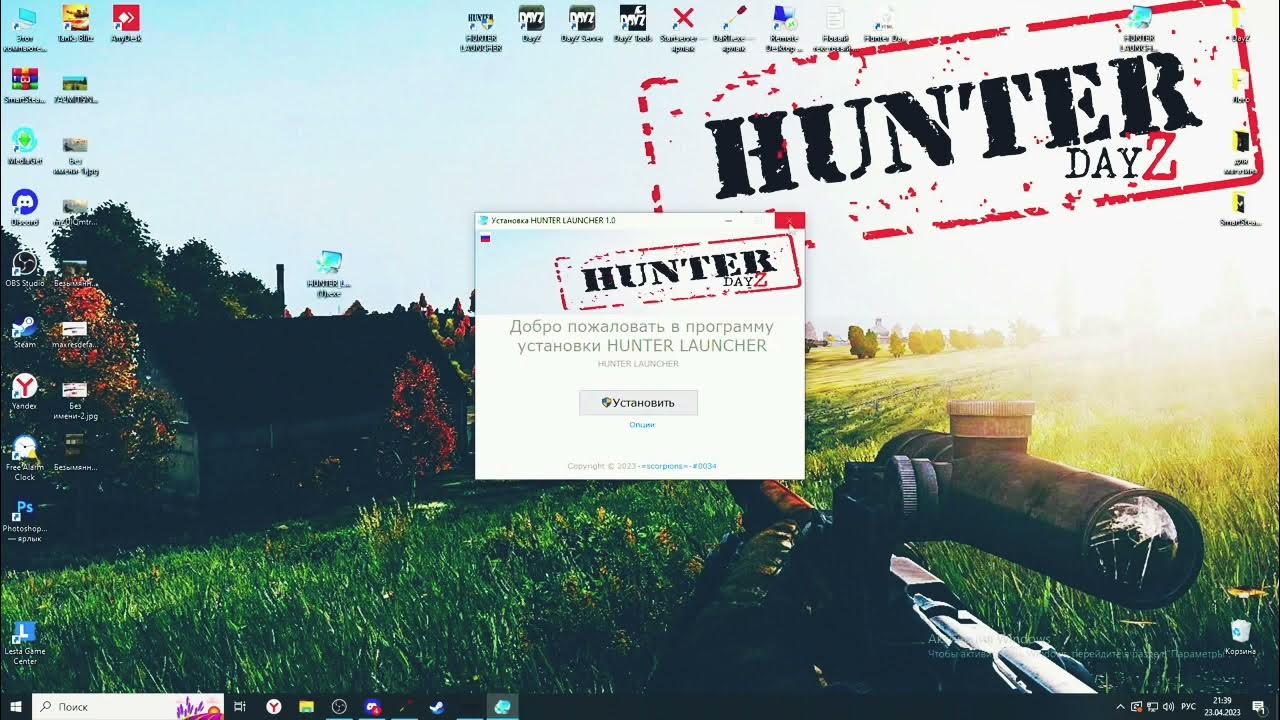The image size is (1280, 720).
Task: Switch the РУС input language indicator
Action: click(1188, 707)
